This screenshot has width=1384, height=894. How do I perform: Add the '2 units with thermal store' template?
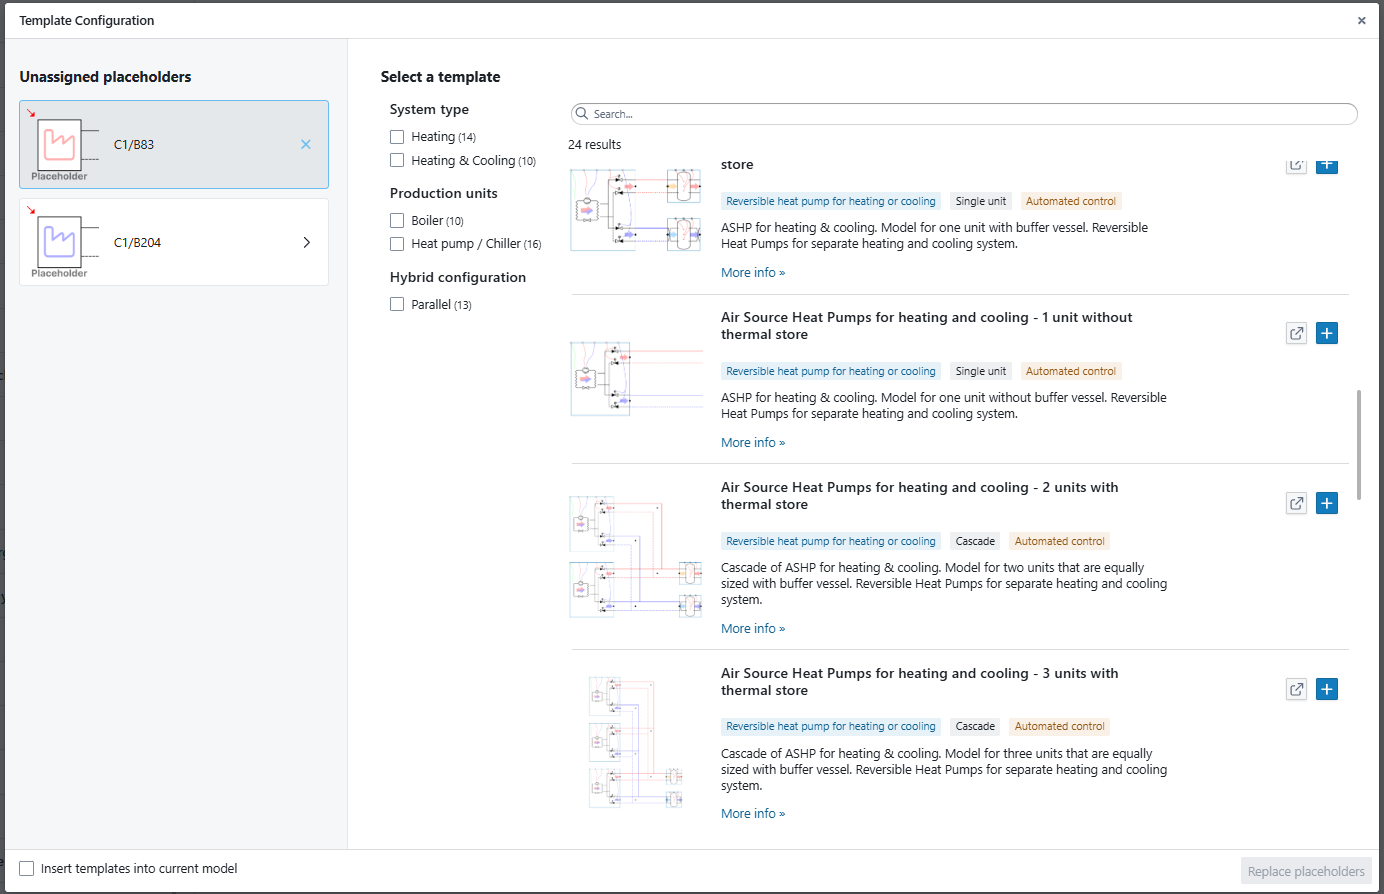coord(1326,504)
